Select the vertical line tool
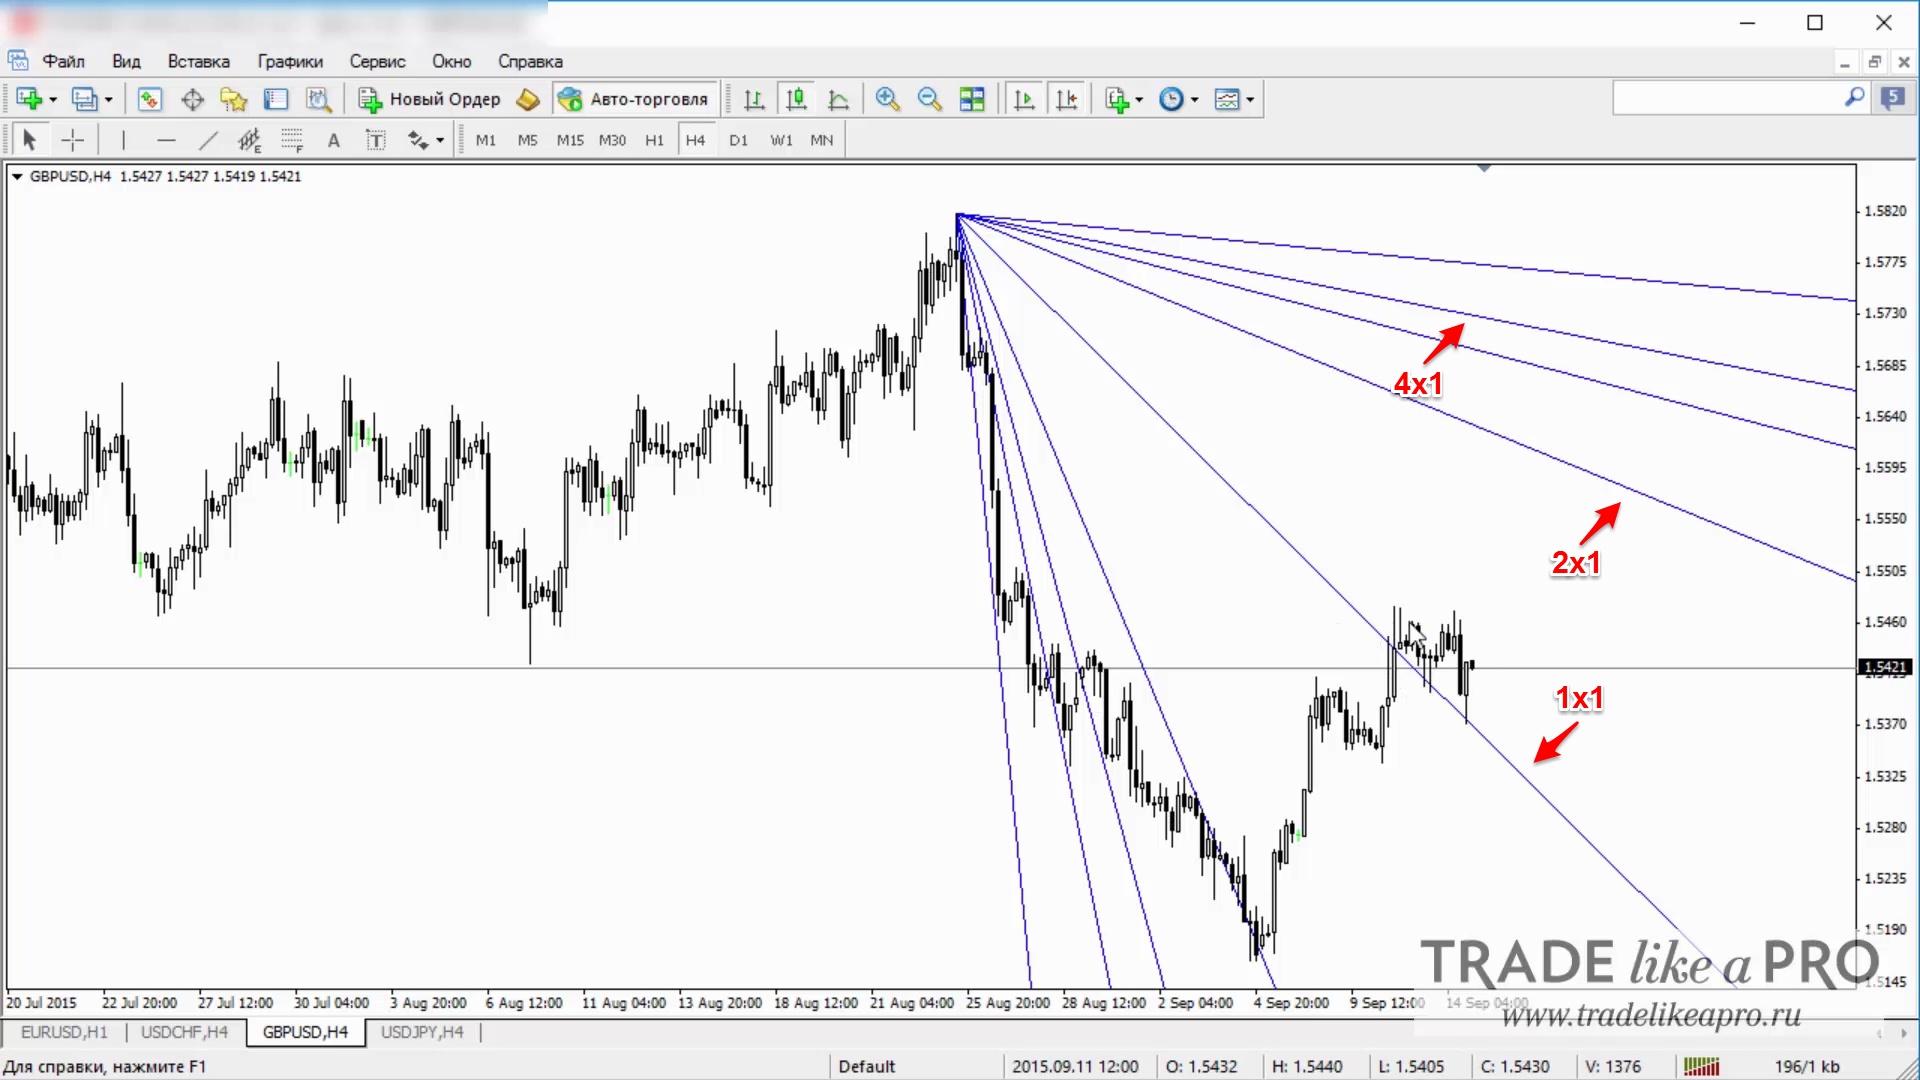 (x=124, y=140)
